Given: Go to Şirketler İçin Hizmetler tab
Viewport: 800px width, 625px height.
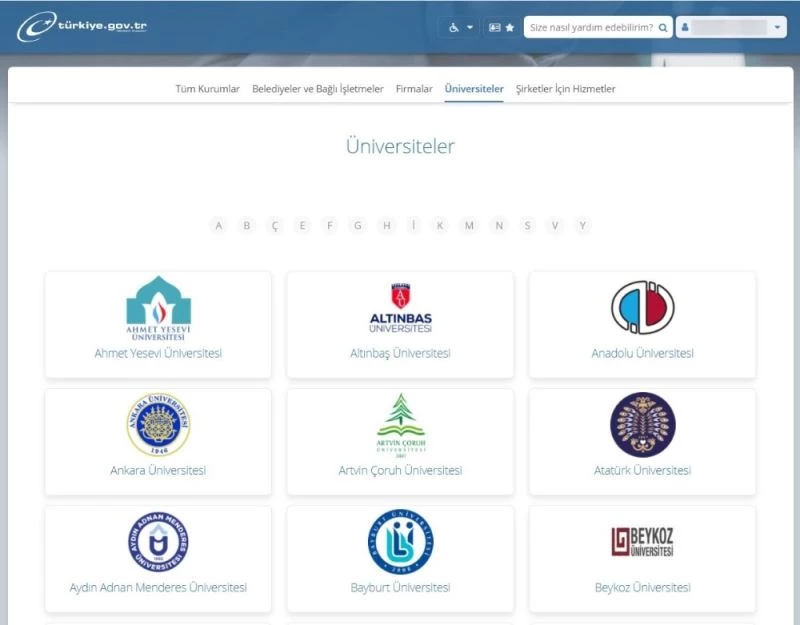Looking at the screenshot, I should [x=565, y=89].
